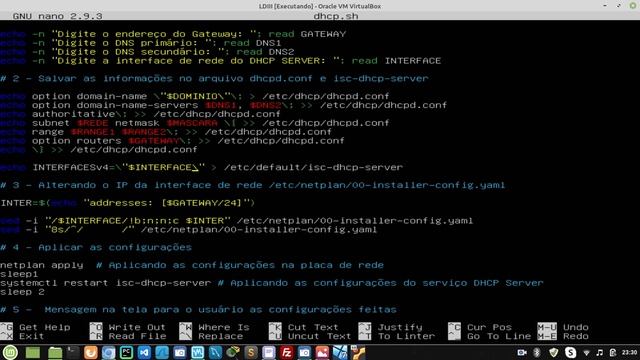Open the WM blue waveform app icon
640x360 pixels.
[x=198, y=353]
